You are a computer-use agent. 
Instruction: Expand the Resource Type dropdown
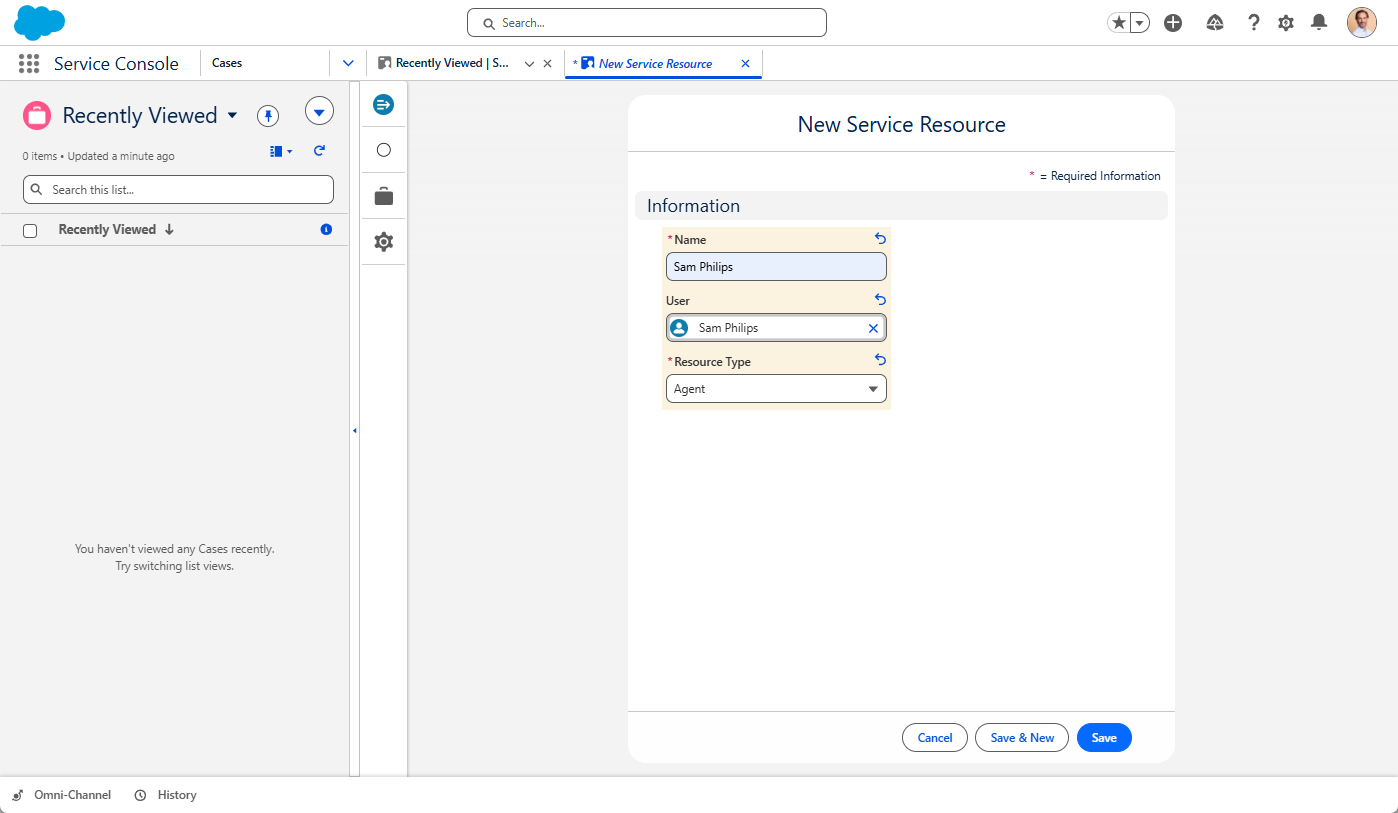(776, 389)
